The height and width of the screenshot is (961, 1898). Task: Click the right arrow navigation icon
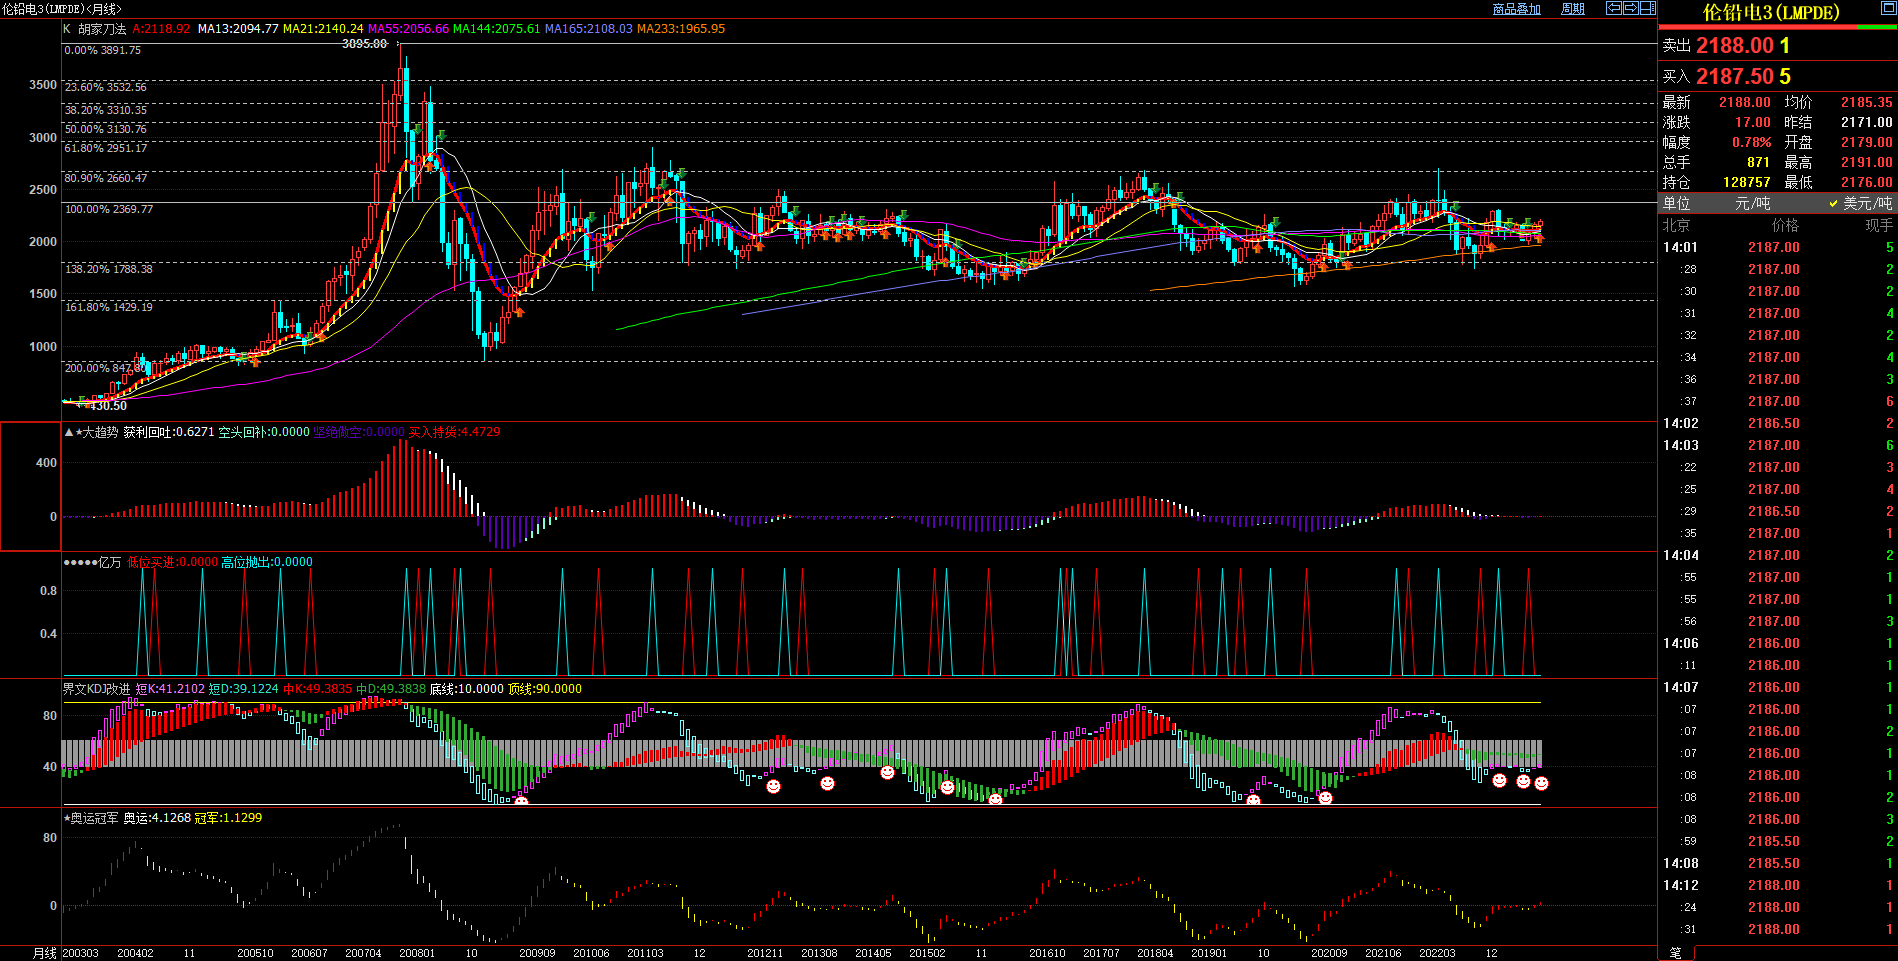(x=1630, y=8)
